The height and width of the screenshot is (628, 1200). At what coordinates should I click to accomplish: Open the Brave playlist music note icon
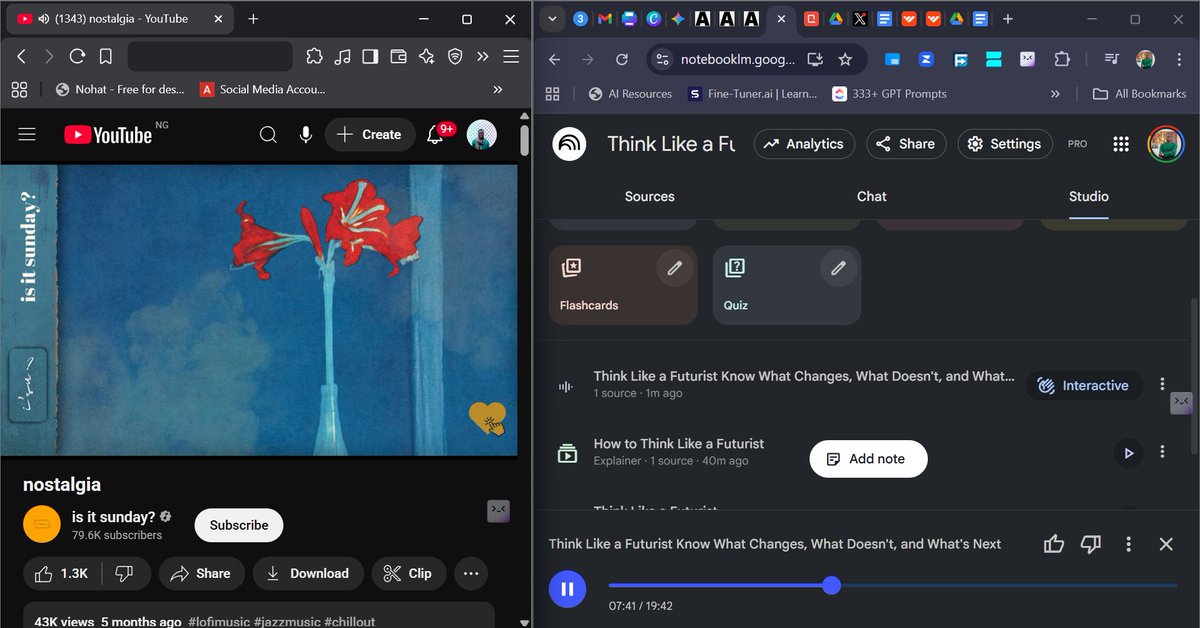(x=343, y=57)
